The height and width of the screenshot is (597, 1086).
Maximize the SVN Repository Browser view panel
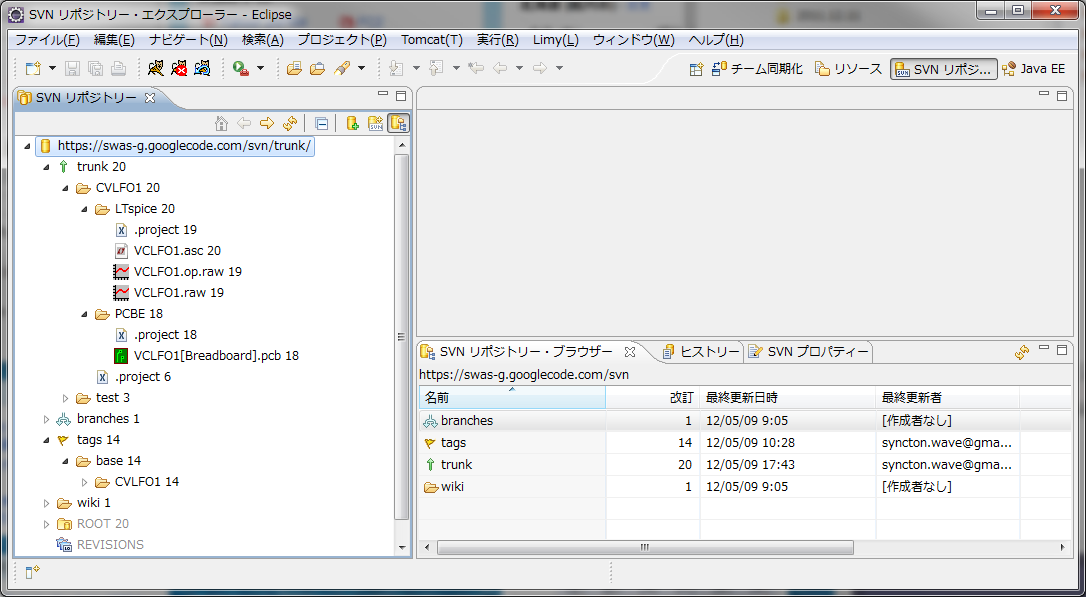[x=1062, y=350]
